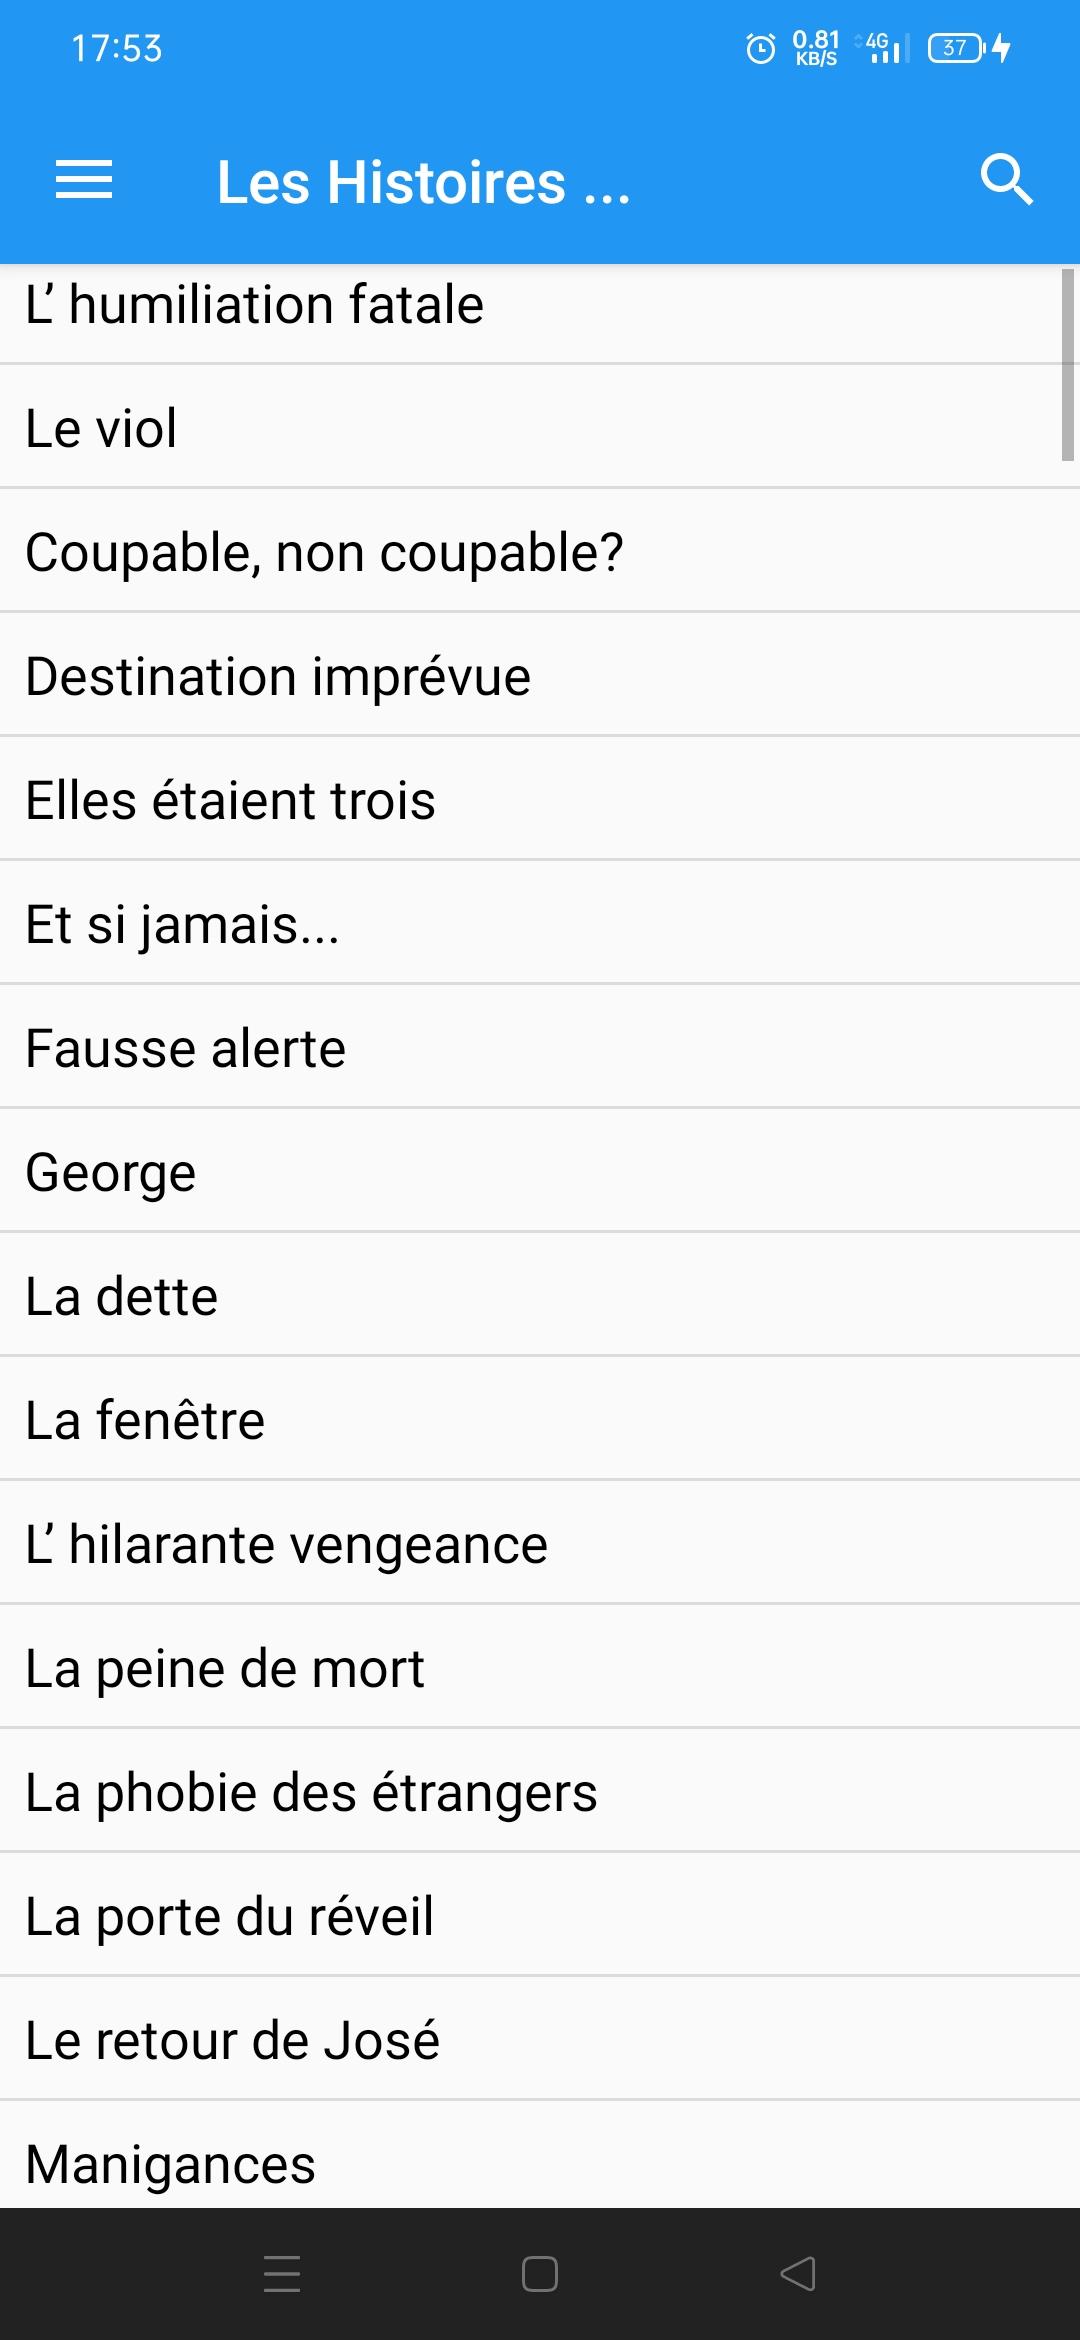This screenshot has width=1080, height=2340.
Task: Click the vertical scrollbar thumb
Action: click(x=1068, y=364)
